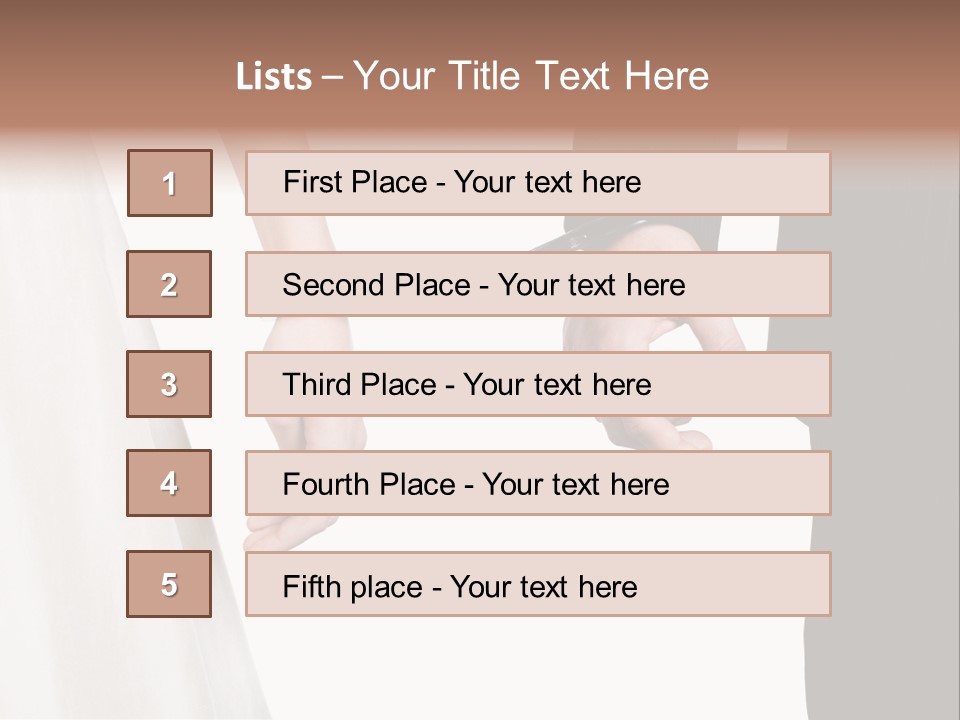Click the number 1 box
This screenshot has width=960, height=720.
pos(170,183)
